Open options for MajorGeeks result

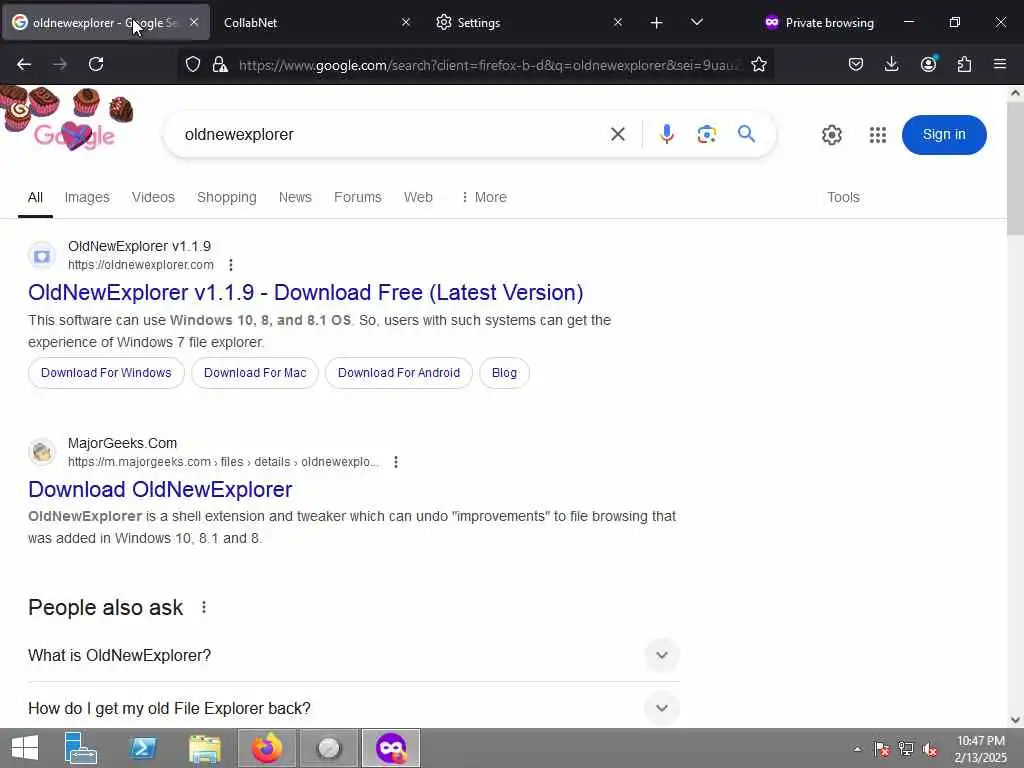[x=396, y=462]
